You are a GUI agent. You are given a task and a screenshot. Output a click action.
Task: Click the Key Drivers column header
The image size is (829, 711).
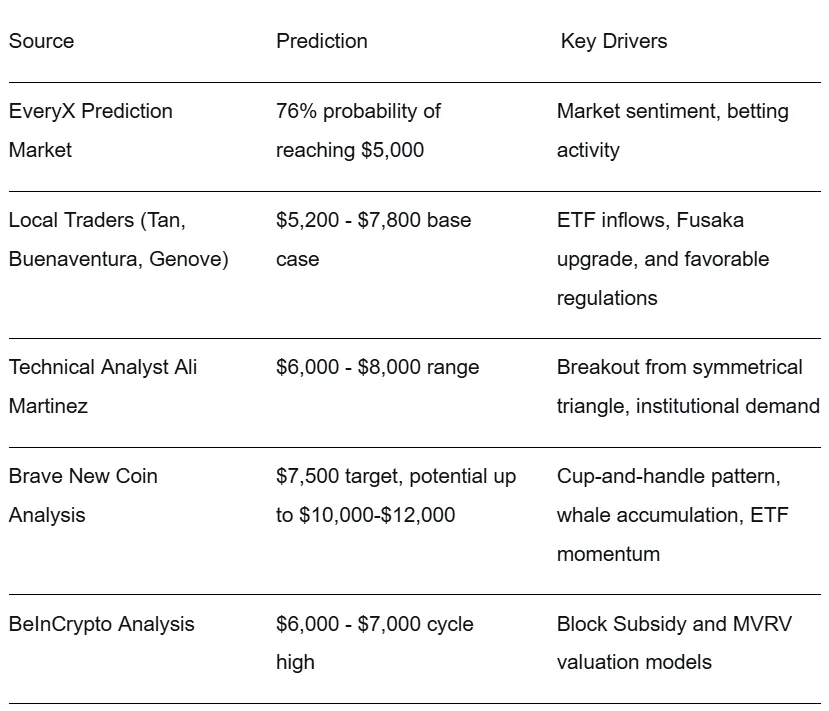[613, 41]
